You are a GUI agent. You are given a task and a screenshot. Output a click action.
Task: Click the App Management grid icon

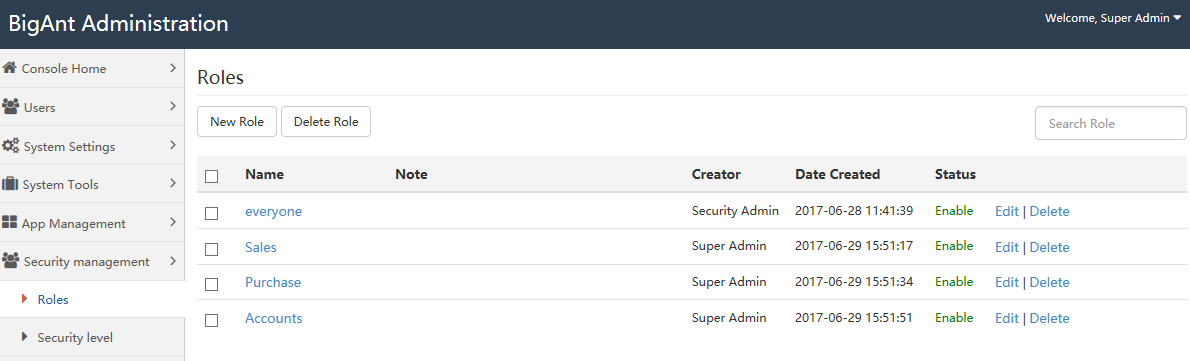tap(10, 223)
